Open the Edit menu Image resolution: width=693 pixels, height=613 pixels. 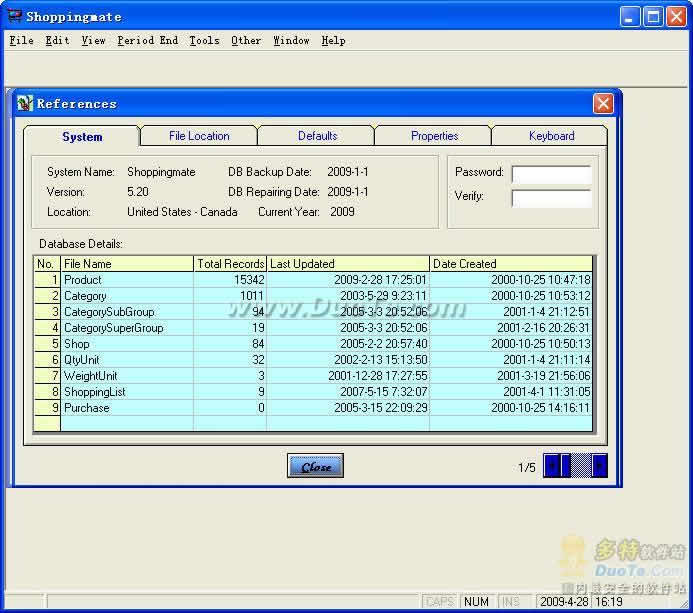[x=57, y=40]
